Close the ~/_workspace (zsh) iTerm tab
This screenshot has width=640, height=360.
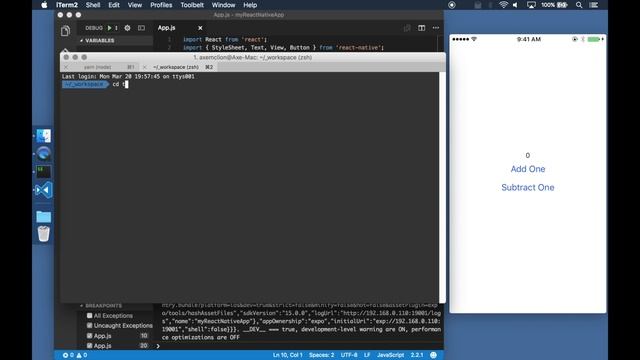point(144,67)
